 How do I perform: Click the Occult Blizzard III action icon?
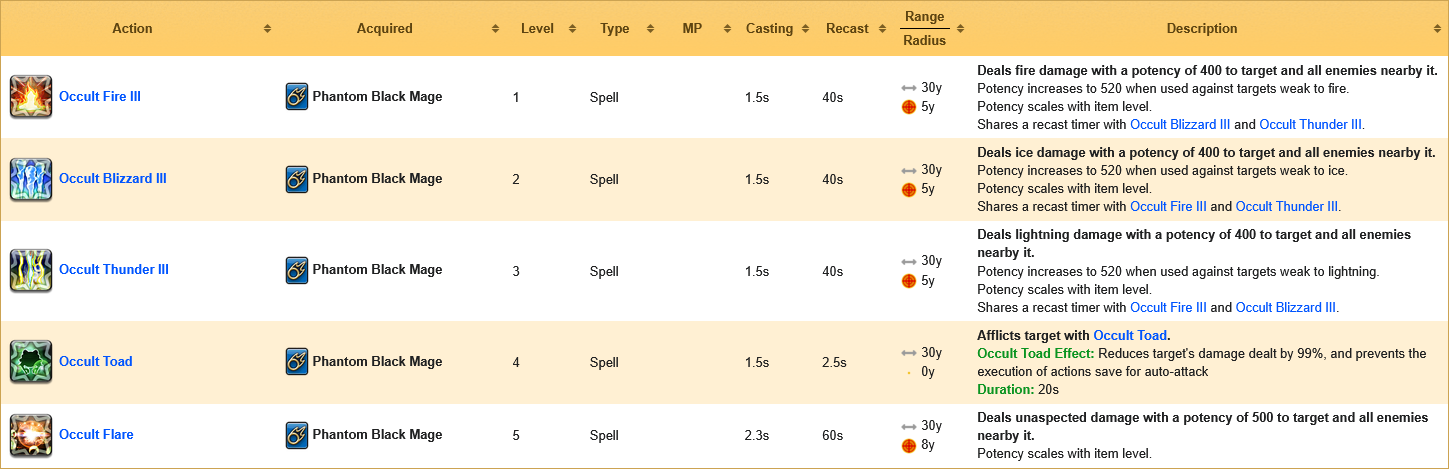coord(31,179)
